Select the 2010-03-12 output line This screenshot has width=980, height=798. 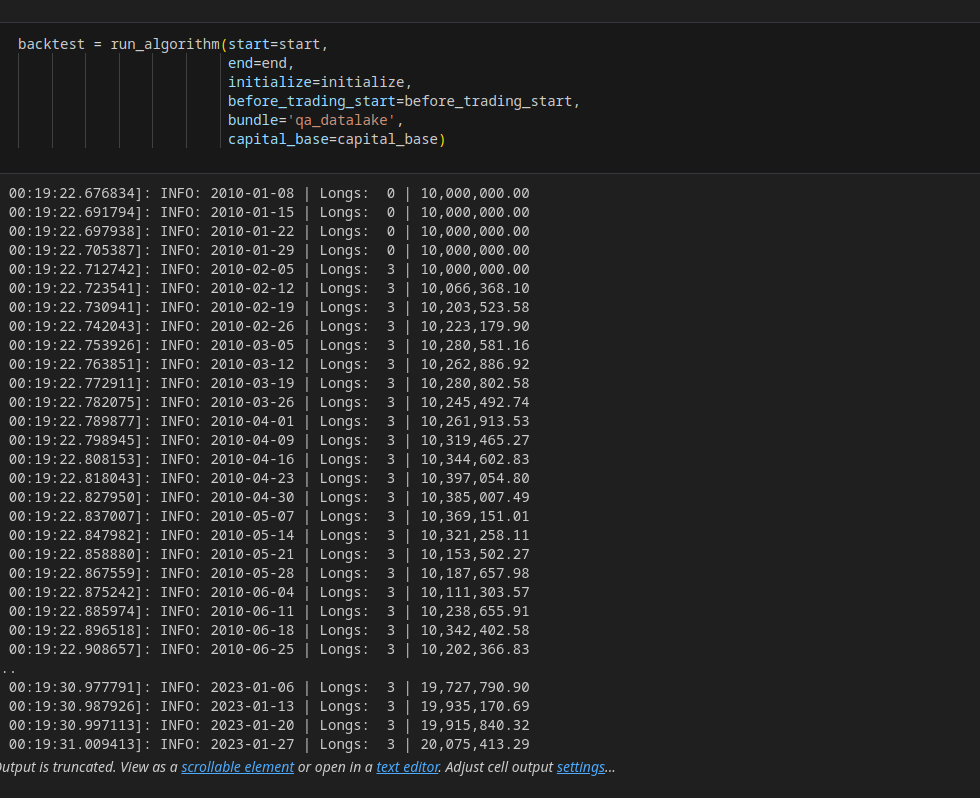pyautogui.click(x=269, y=364)
